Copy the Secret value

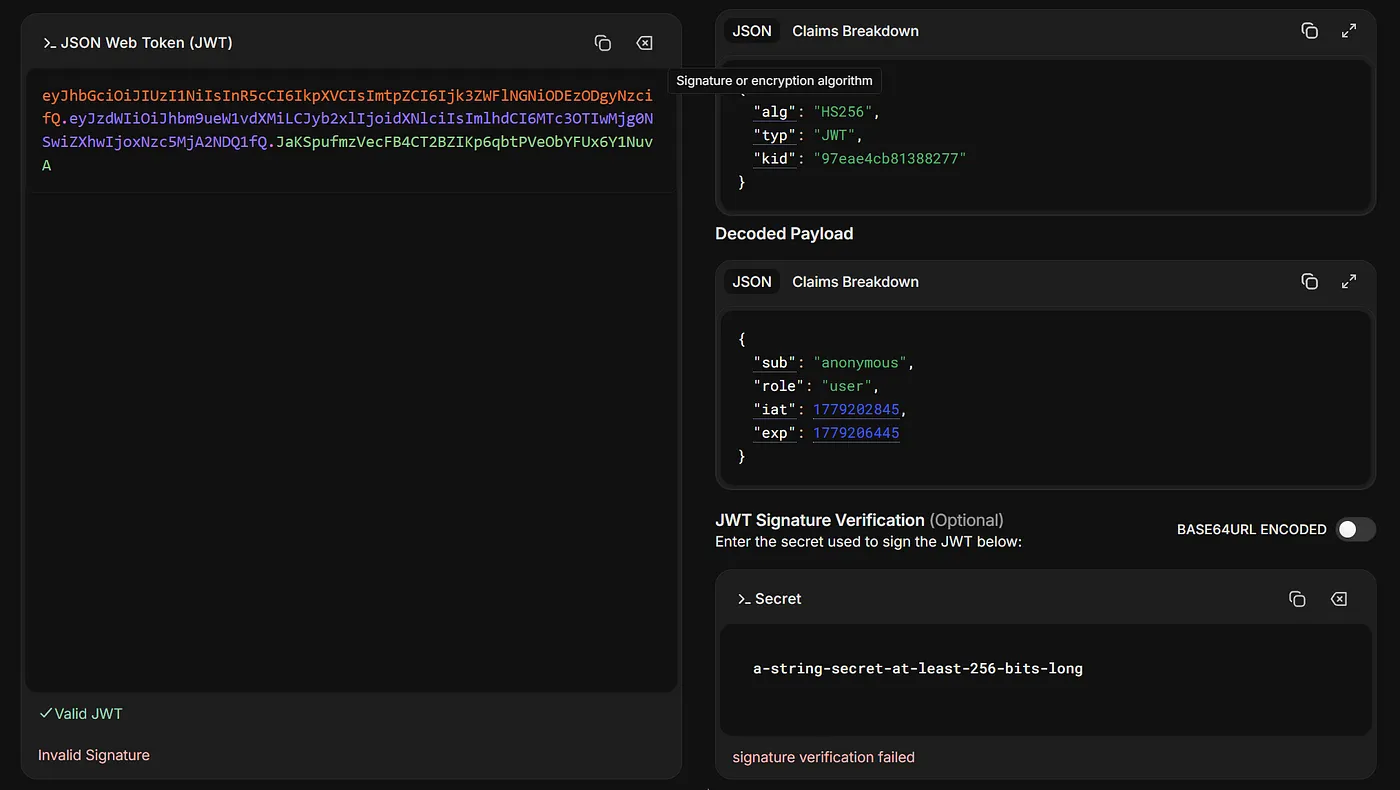(1297, 599)
